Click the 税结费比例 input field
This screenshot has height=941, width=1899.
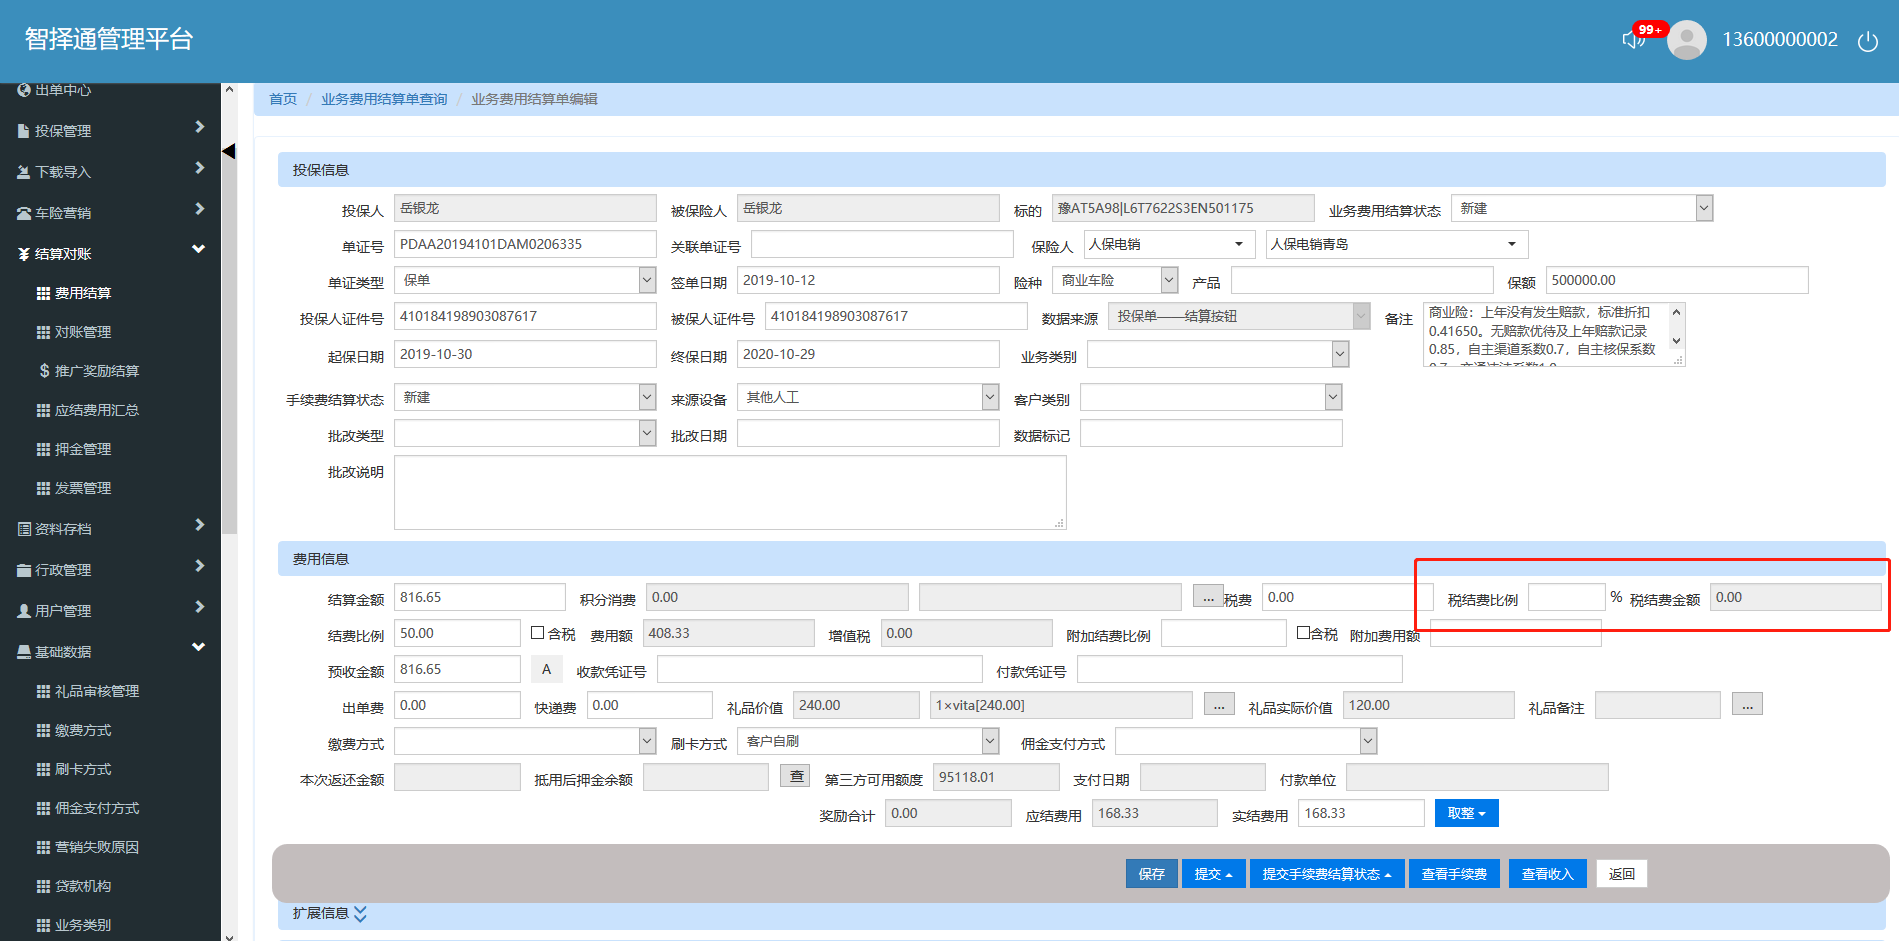1566,597
